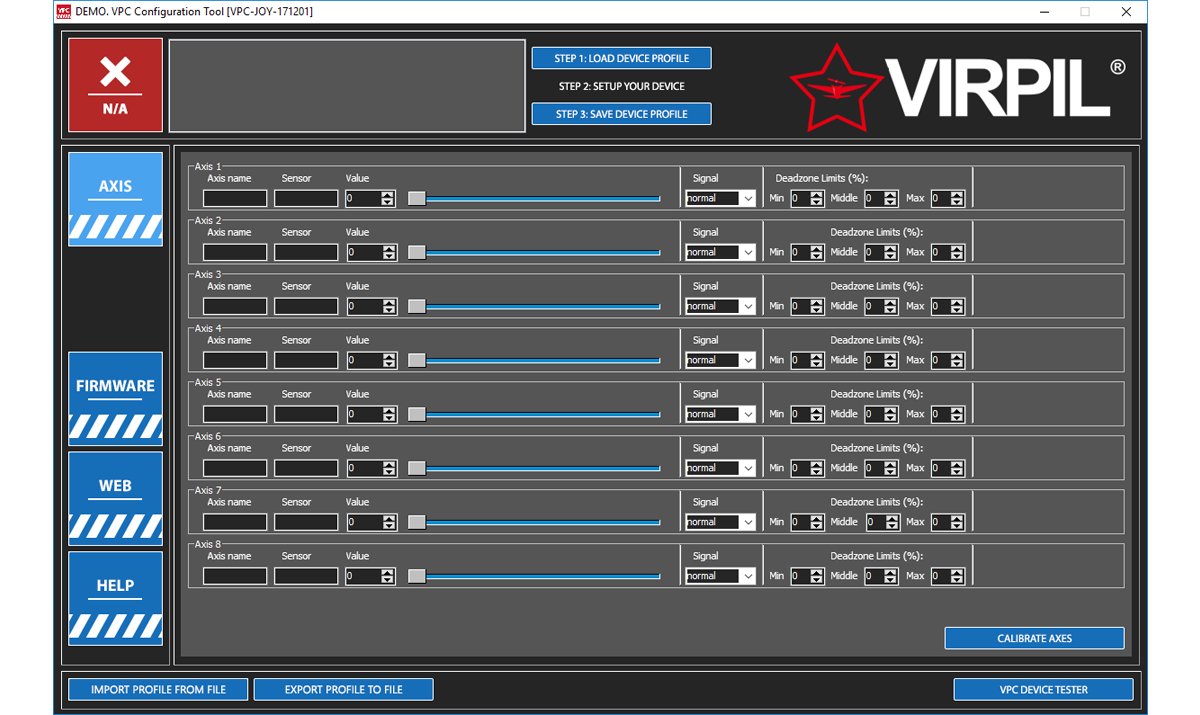The image size is (1200, 715).
Task: Click Axis 4 Min deadzone spinner
Action: click(807, 360)
